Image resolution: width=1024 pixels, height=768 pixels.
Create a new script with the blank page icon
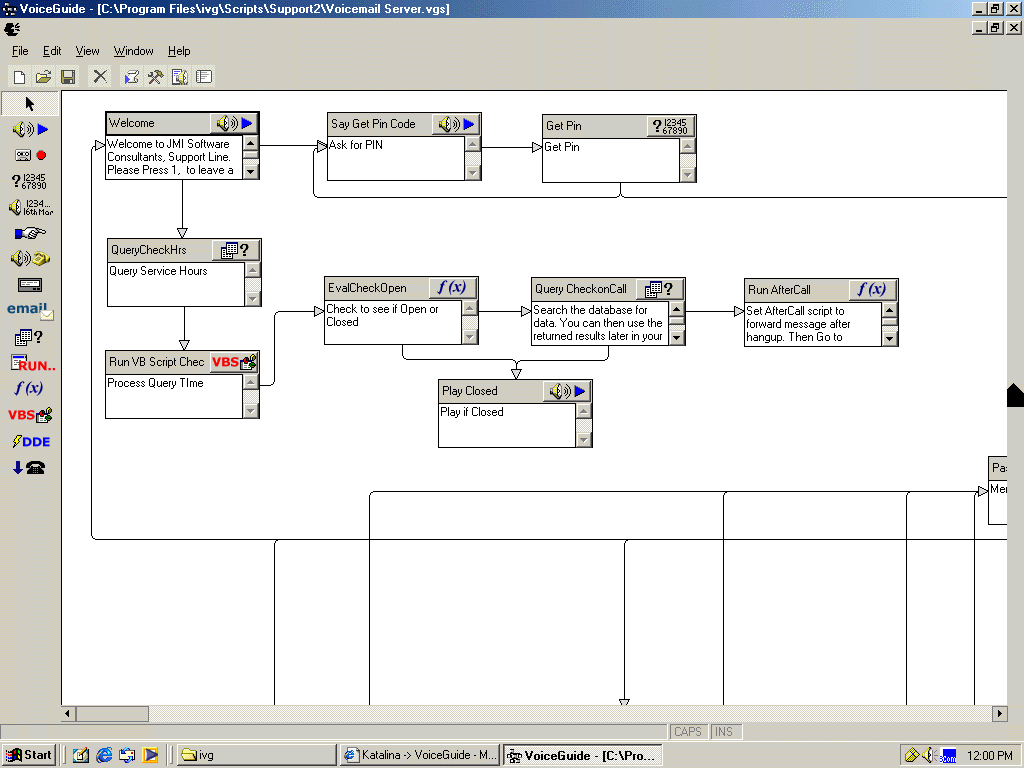(20, 77)
